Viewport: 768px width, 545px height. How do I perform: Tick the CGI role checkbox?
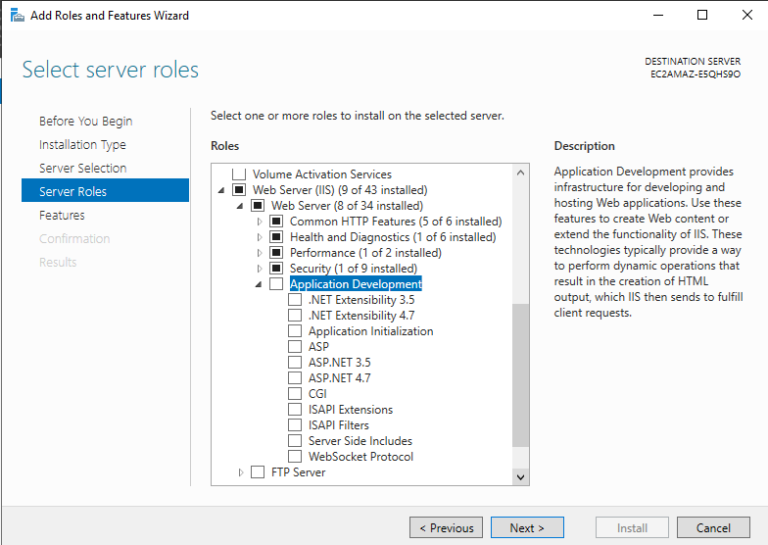click(x=295, y=394)
